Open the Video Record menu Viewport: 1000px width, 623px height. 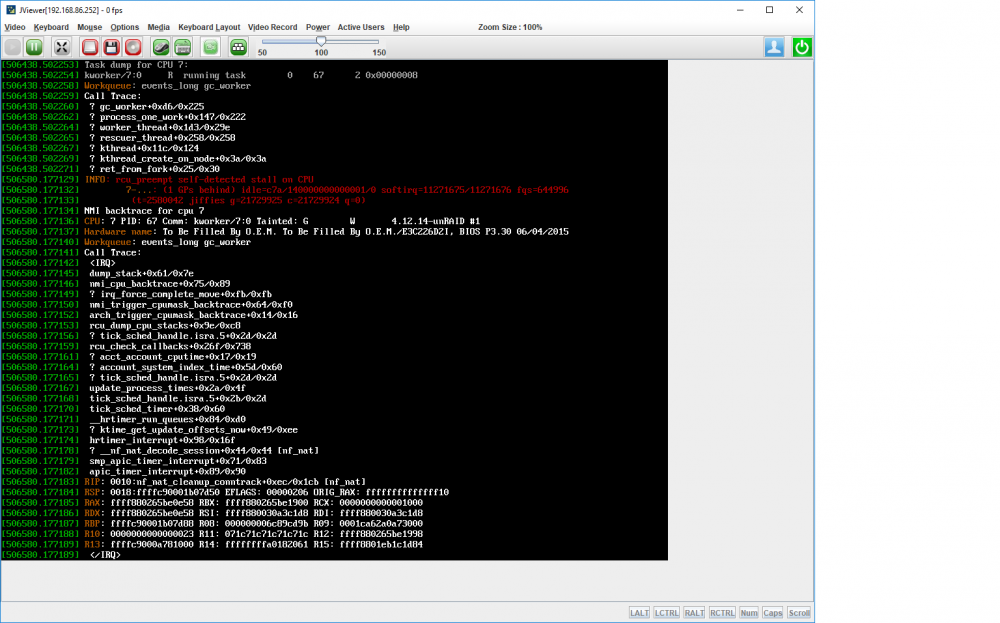click(x=272, y=27)
